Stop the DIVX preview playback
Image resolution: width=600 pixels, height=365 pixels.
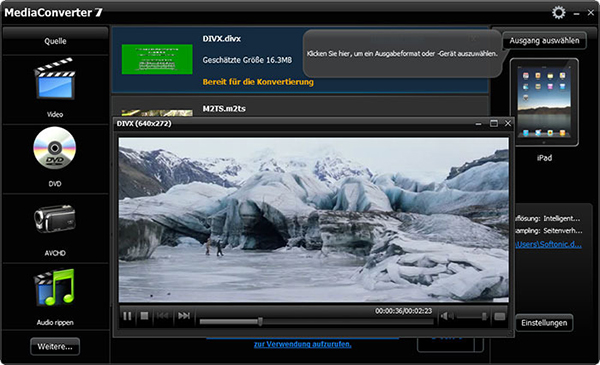click(x=144, y=316)
